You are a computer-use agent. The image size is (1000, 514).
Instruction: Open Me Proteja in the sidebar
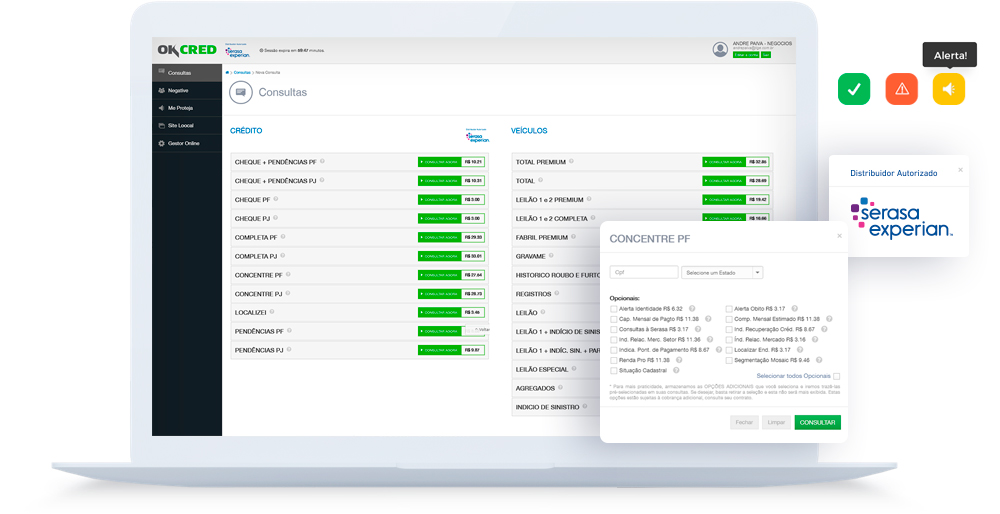187,108
